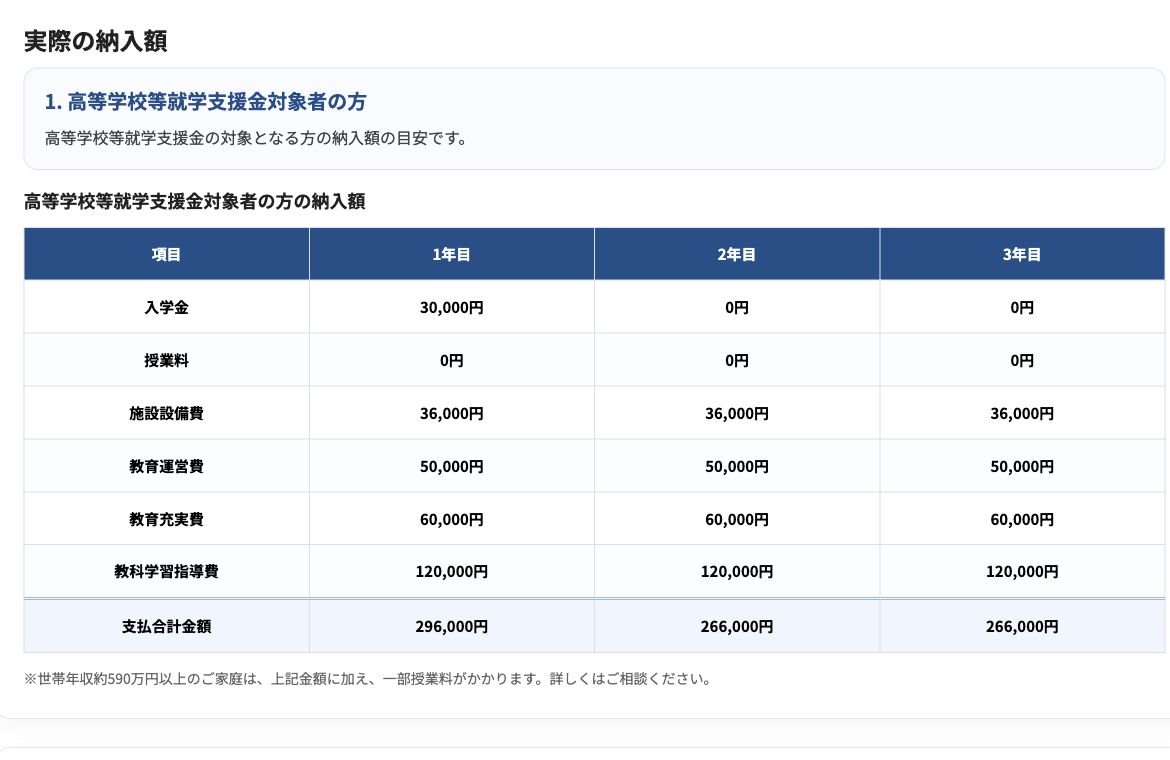1170x760 pixels.
Task: Click the 3年目 column header
Action: click(x=1022, y=254)
